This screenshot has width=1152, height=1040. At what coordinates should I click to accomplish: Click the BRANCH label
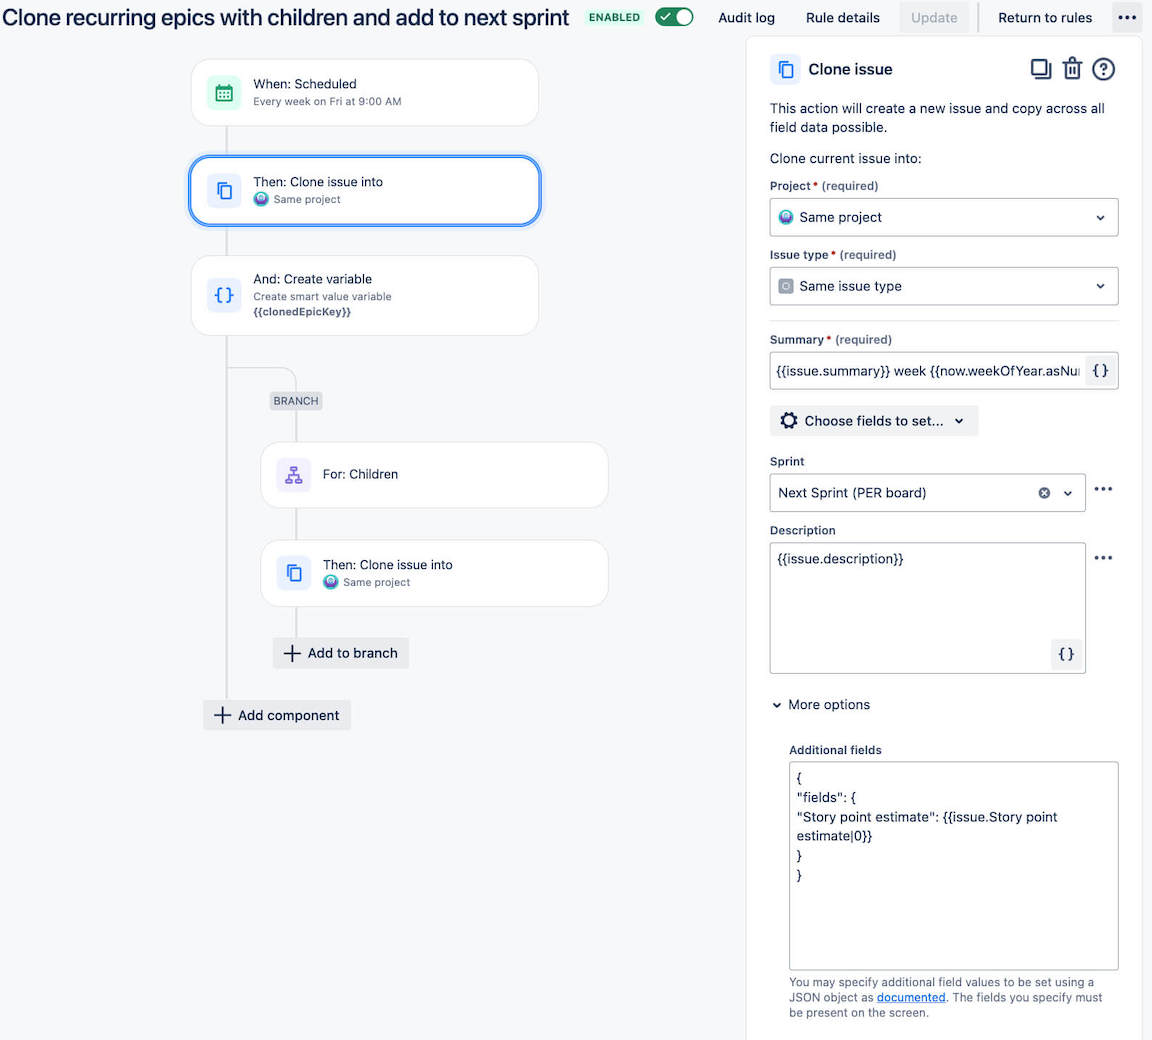(296, 401)
